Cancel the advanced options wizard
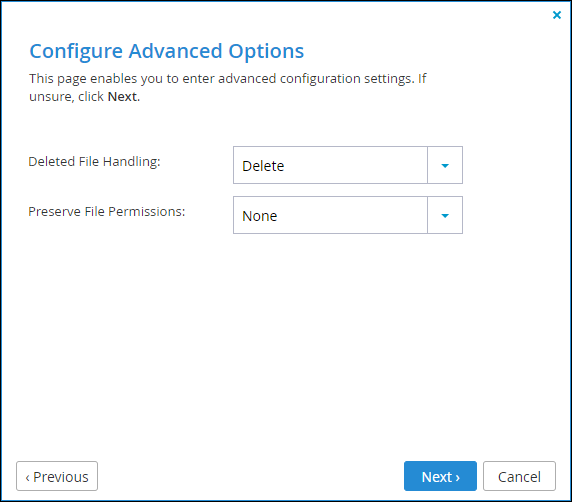The height and width of the screenshot is (502, 572). pyautogui.click(x=519, y=476)
